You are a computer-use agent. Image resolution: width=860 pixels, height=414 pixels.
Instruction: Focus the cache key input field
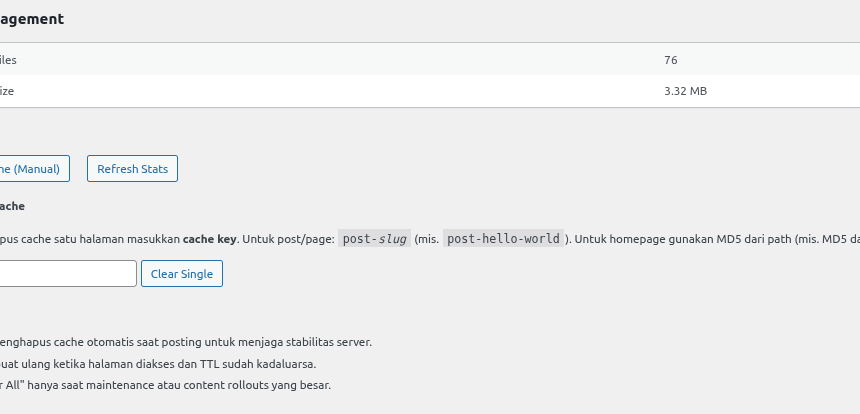tap(67, 274)
